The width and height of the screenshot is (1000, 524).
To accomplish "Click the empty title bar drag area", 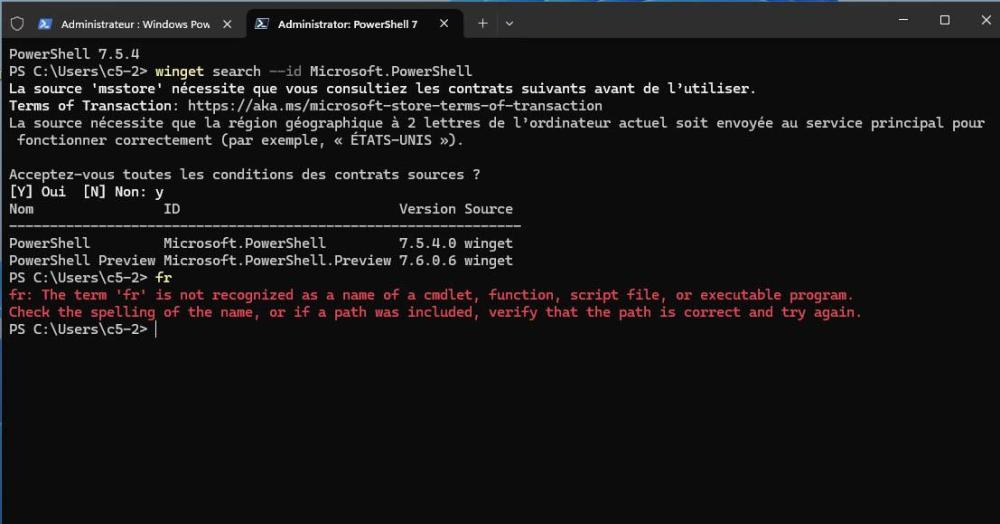I will [700, 20].
